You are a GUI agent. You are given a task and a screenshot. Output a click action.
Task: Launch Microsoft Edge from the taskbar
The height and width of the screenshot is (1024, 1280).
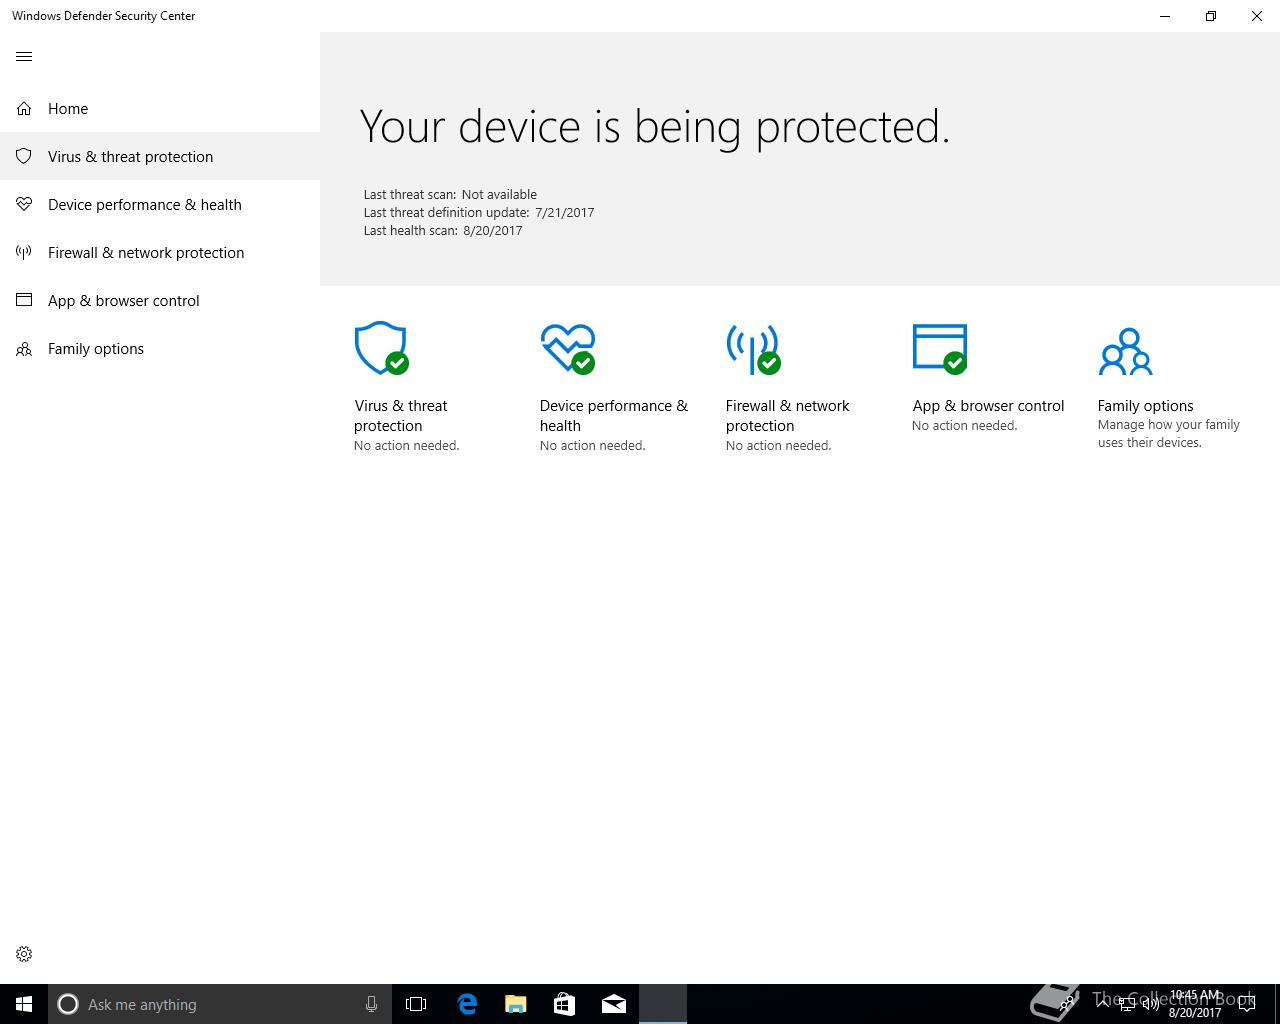[467, 1004]
